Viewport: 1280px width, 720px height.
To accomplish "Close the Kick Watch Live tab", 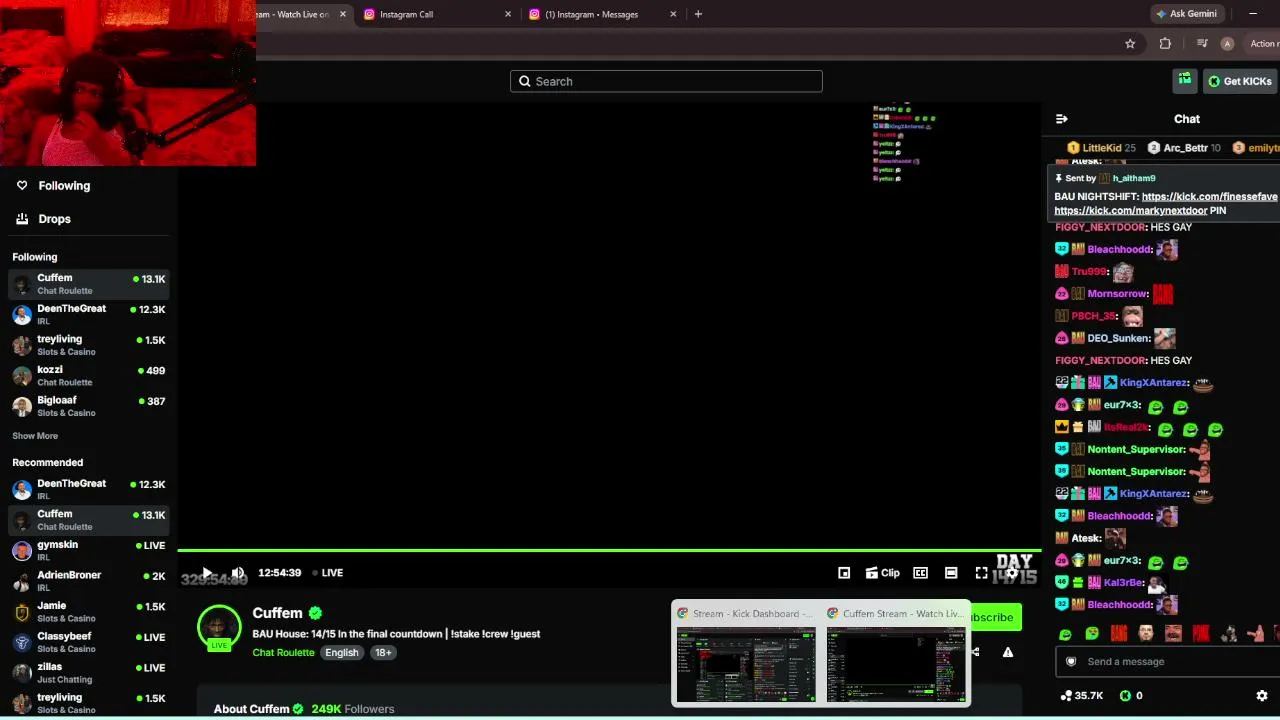I will pos(343,14).
